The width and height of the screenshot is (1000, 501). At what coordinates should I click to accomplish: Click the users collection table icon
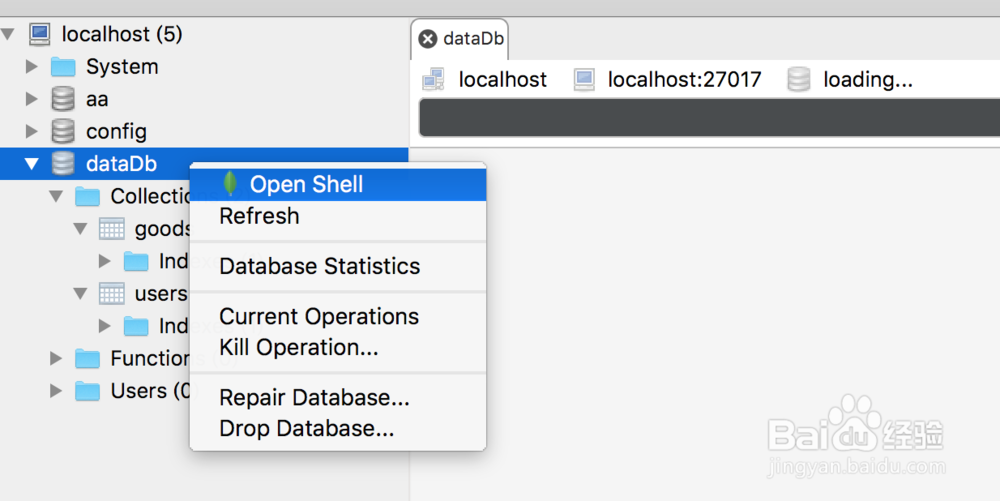112,294
